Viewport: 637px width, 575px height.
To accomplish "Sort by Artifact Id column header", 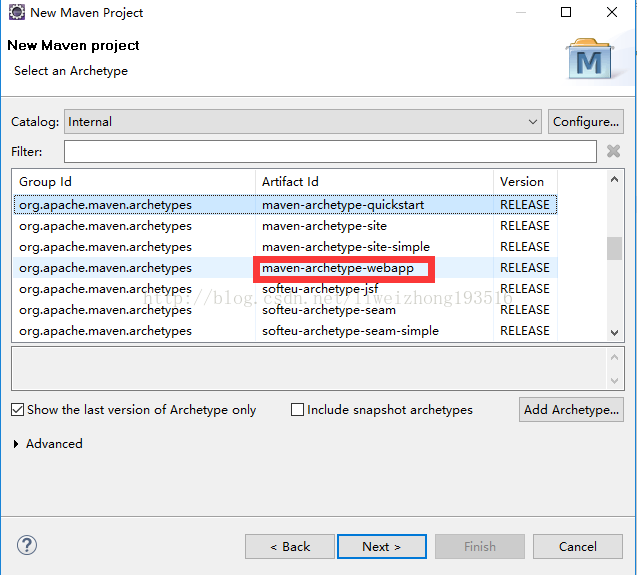I will (374, 182).
